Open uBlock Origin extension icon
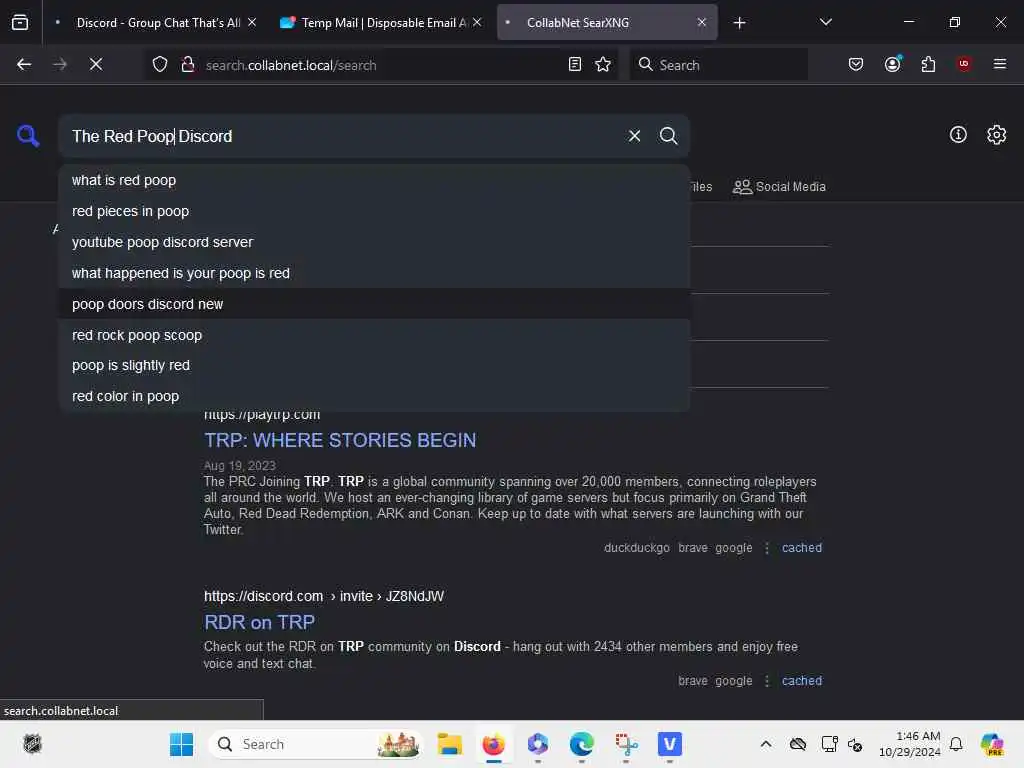Viewport: 1024px width, 768px height. 963,64
